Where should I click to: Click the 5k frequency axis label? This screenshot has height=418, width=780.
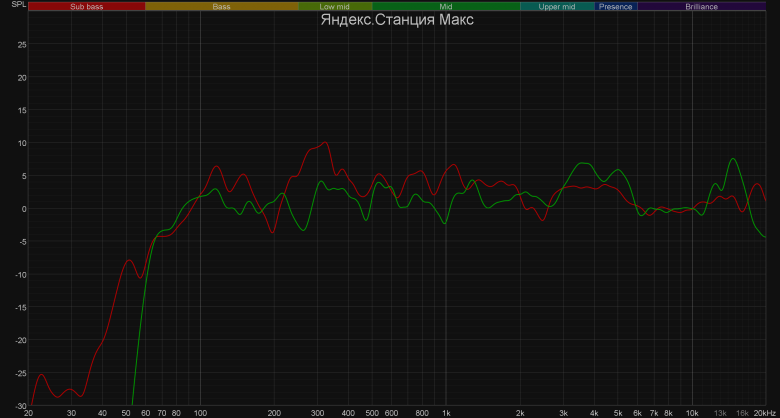click(618, 413)
